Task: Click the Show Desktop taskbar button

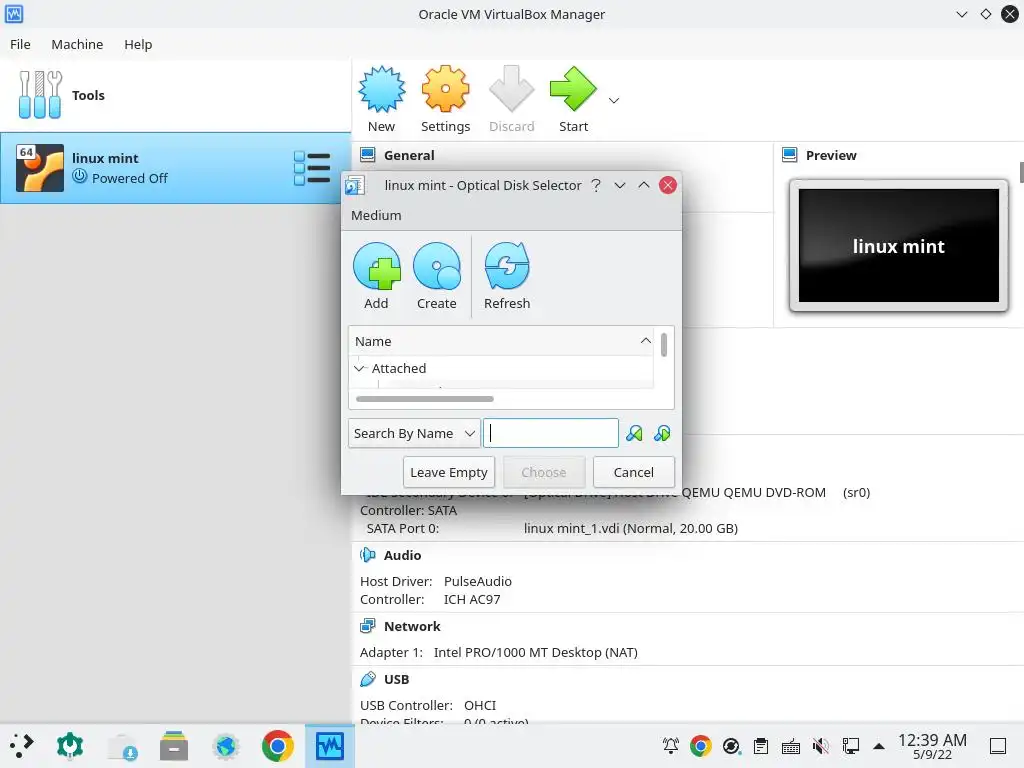Action: [x=998, y=746]
